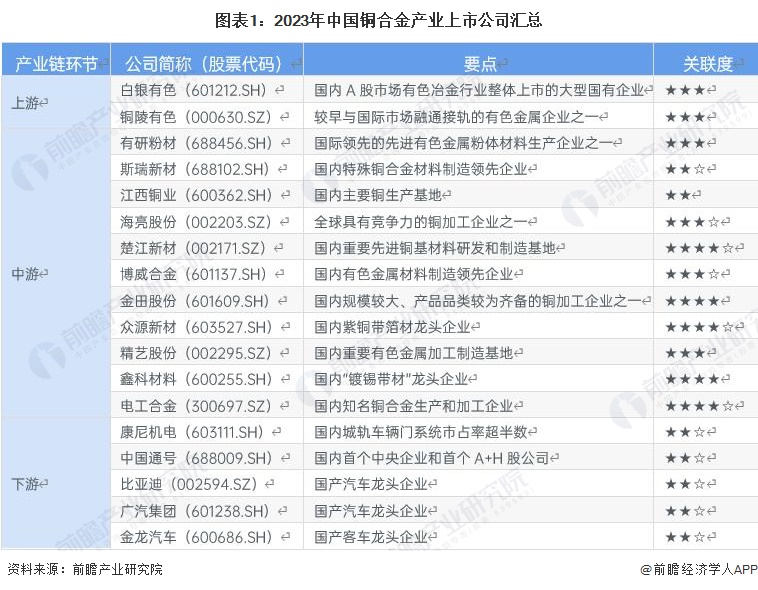Click star rating in 楚江新材 row
Viewport: 758px width, 590px height.
pyautogui.click(x=700, y=248)
